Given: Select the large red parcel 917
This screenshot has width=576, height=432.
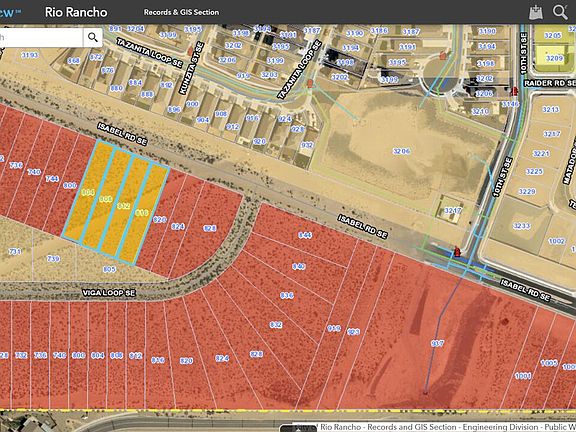Looking at the screenshot, I should [x=437, y=343].
